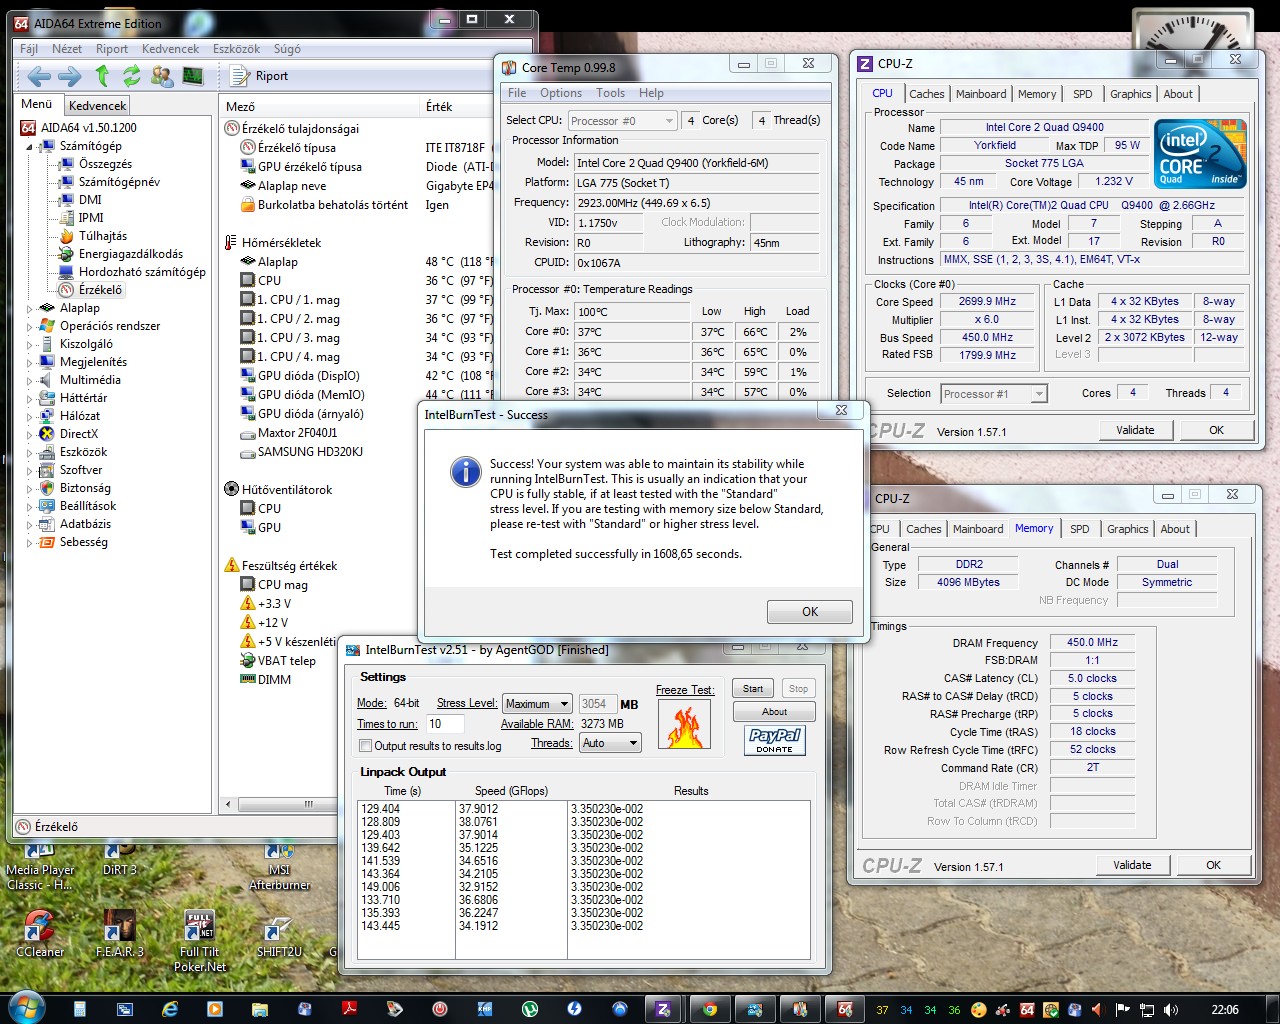This screenshot has height=1024, width=1280.
Task: Open Graphics tab in lower CPU-Z window
Action: 1128,529
